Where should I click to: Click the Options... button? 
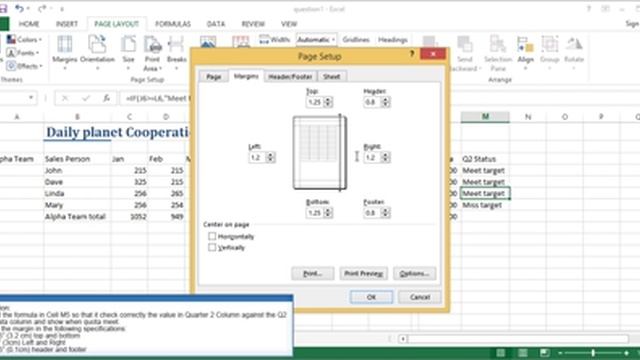414,273
